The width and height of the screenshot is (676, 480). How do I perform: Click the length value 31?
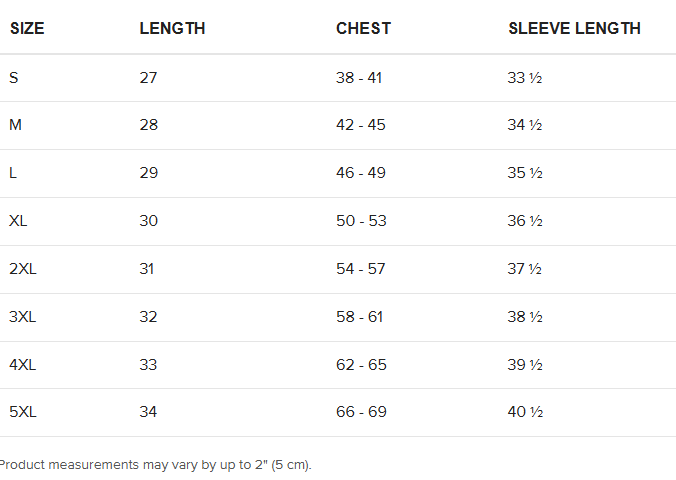point(147,269)
